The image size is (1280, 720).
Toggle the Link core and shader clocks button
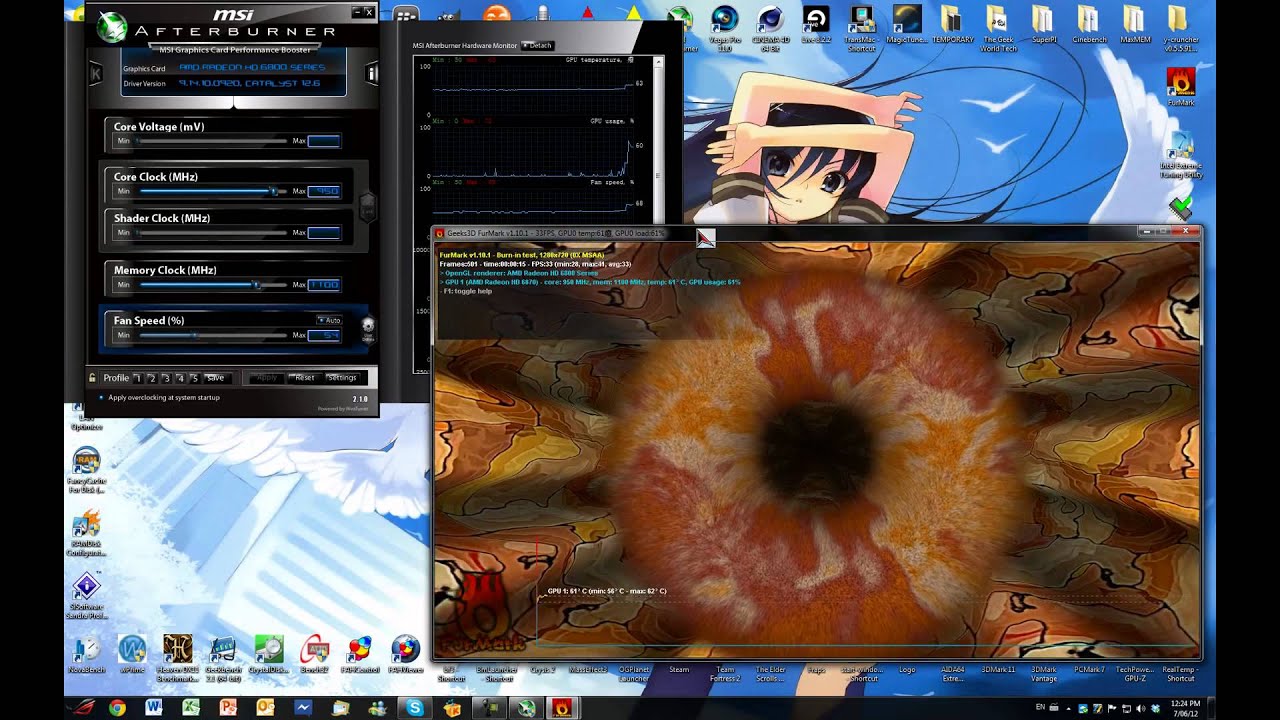pos(367,207)
